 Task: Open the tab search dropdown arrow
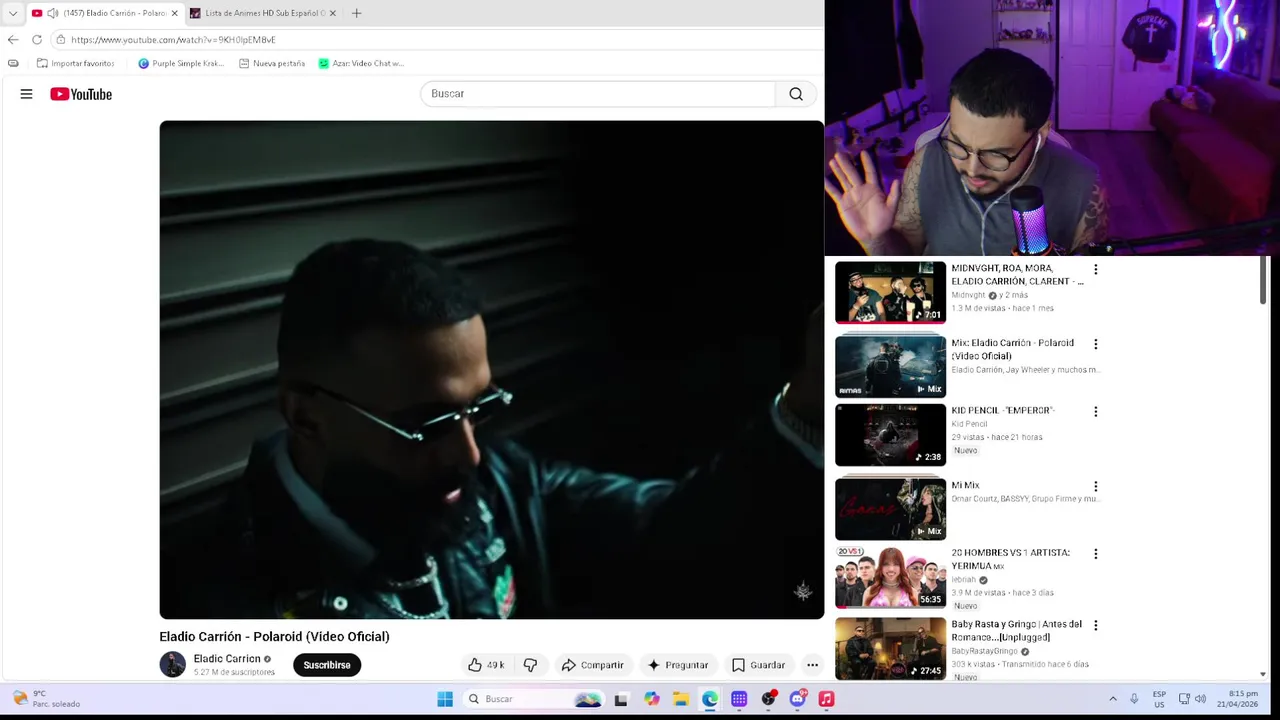(12, 13)
